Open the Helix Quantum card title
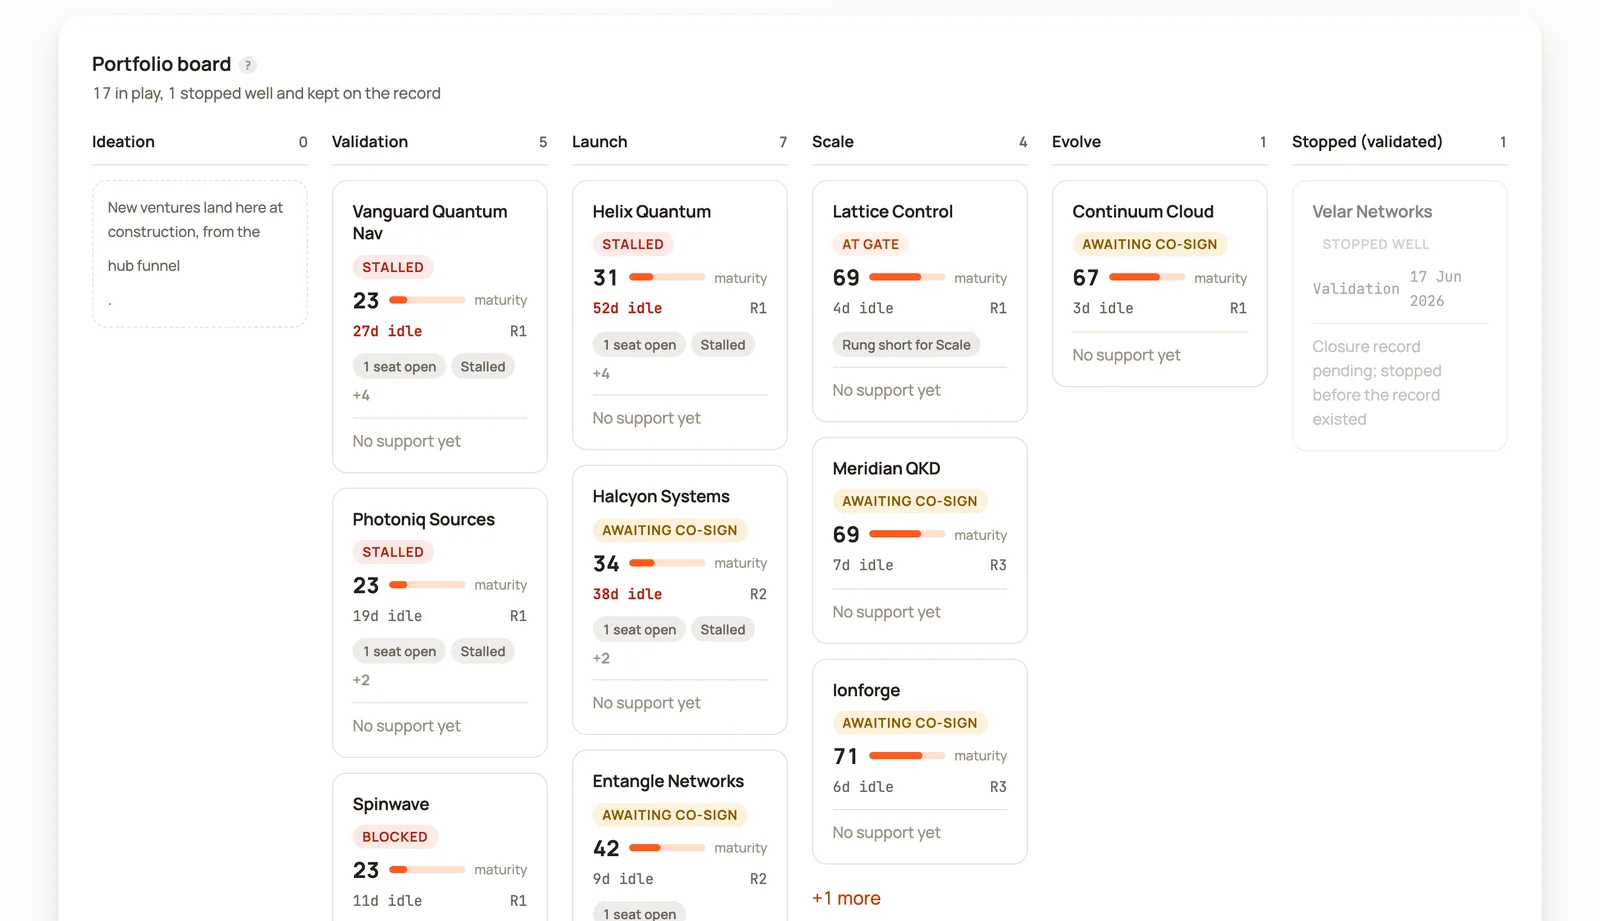Image resolution: width=1600 pixels, height=921 pixels. point(651,212)
